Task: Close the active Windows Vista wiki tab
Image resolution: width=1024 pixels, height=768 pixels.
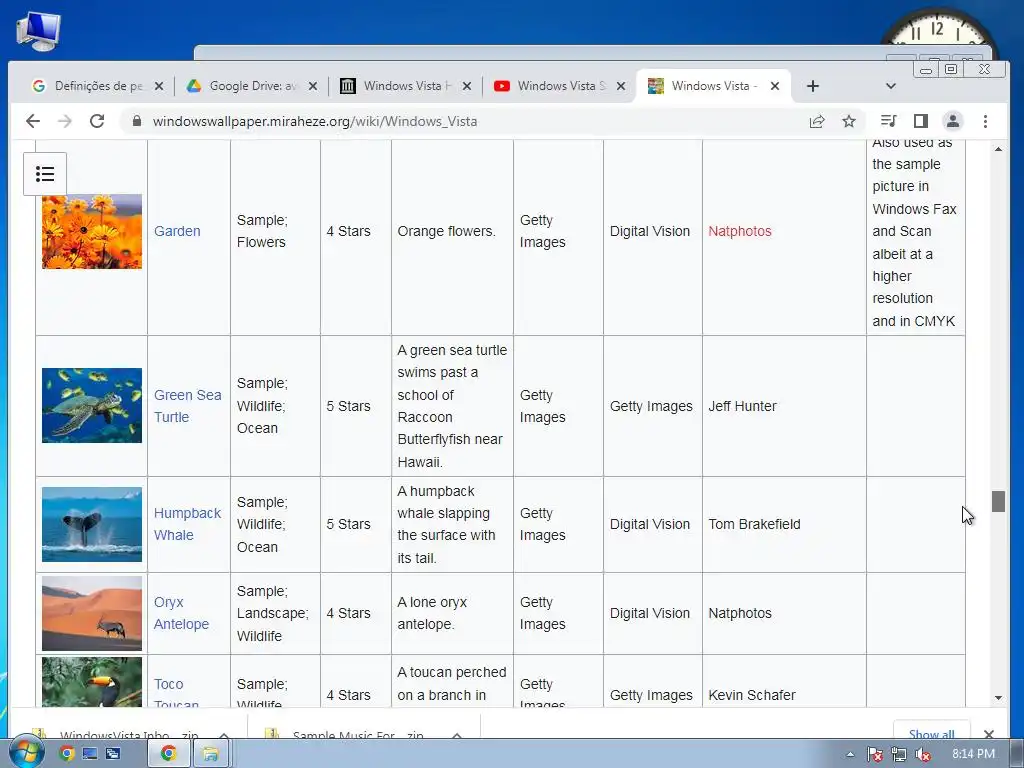Action: click(x=775, y=86)
